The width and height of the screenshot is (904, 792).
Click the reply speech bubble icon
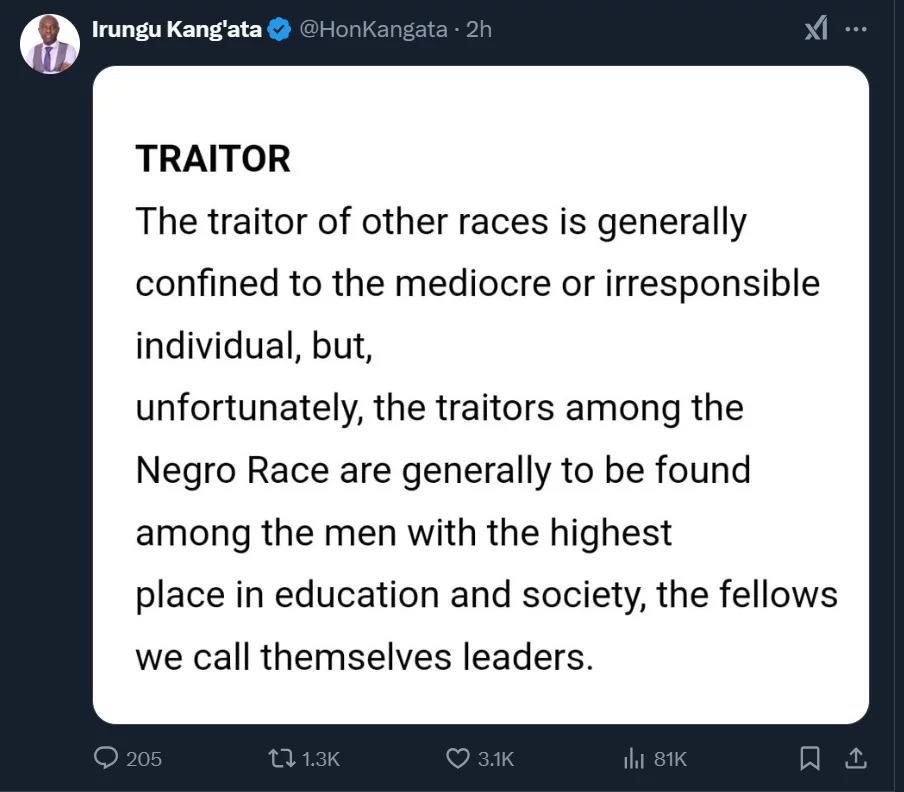[x=106, y=759]
